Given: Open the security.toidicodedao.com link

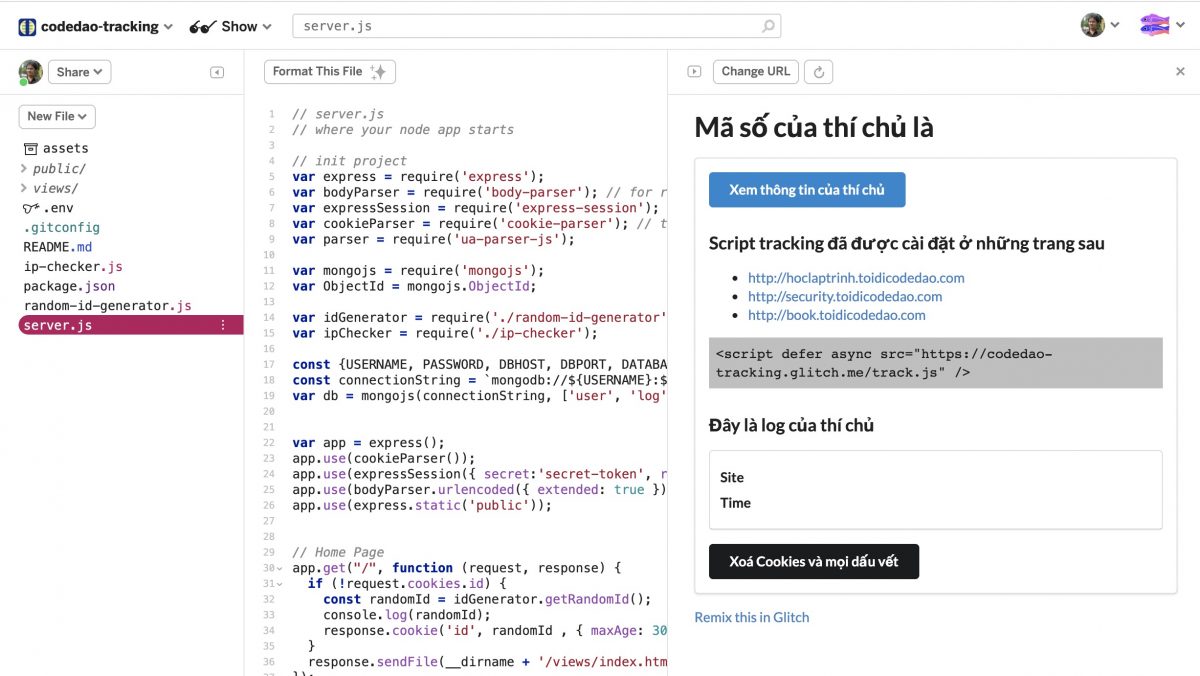Looking at the screenshot, I should (x=845, y=296).
